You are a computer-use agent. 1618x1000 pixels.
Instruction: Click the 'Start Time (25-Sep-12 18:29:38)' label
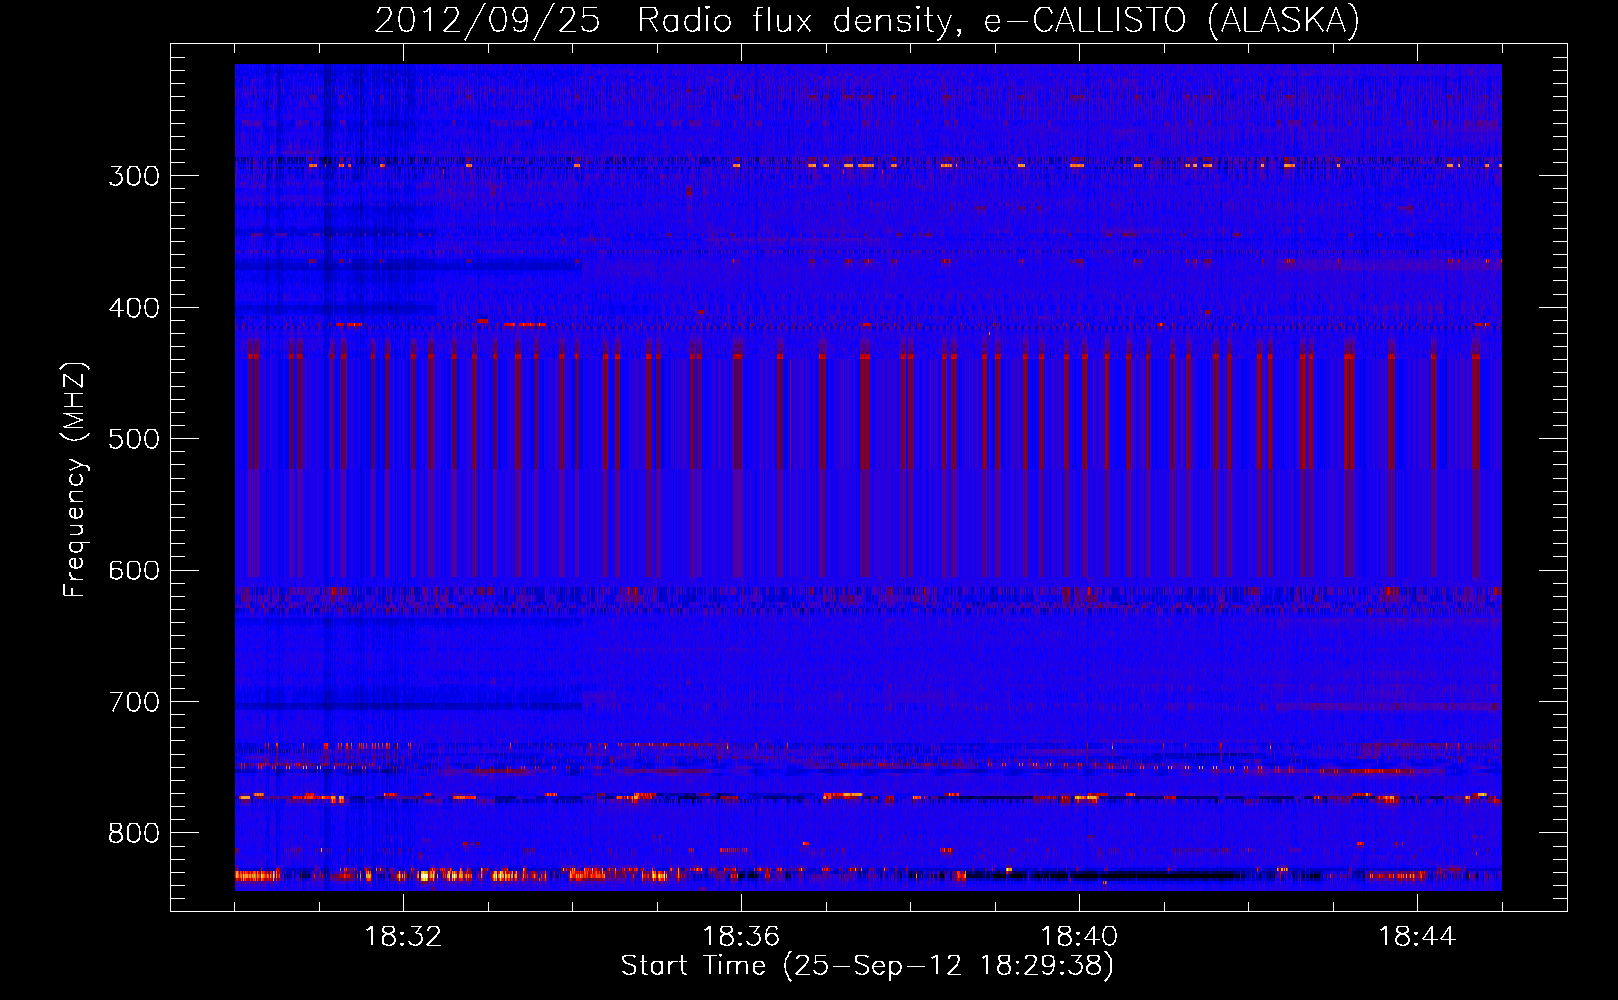point(867,966)
